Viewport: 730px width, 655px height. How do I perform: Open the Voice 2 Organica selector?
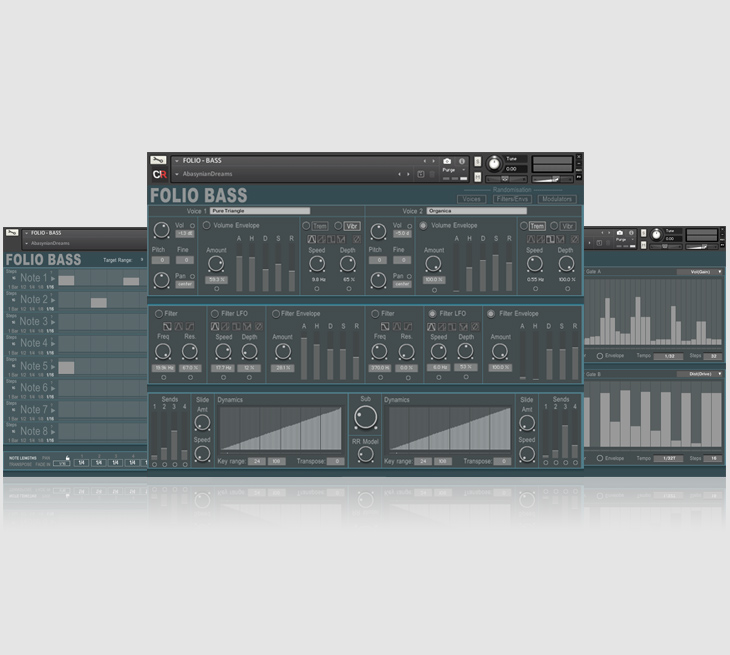pyautogui.click(x=477, y=211)
